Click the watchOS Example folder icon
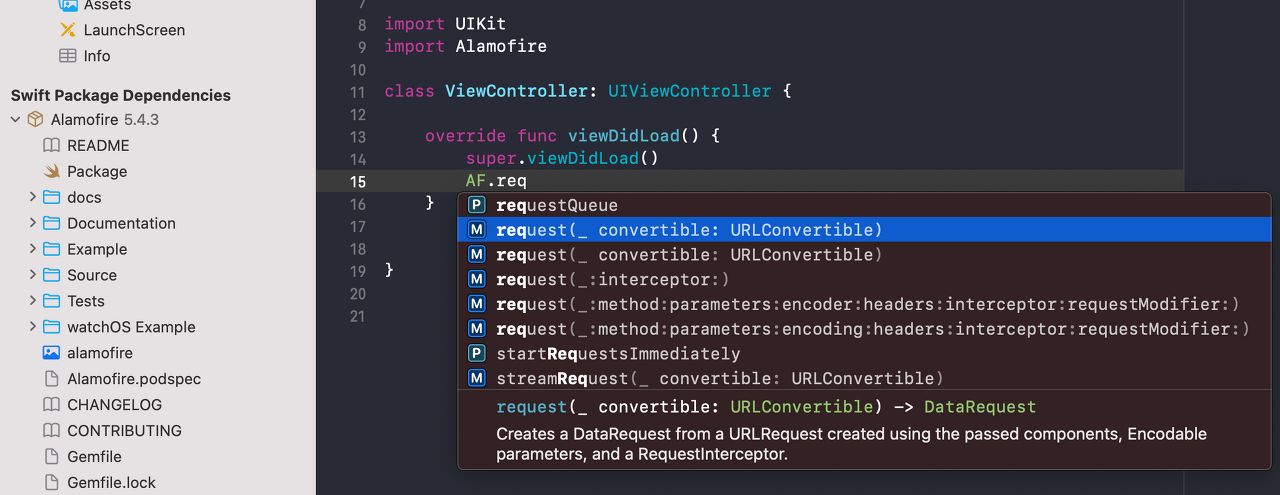 (x=52, y=328)
